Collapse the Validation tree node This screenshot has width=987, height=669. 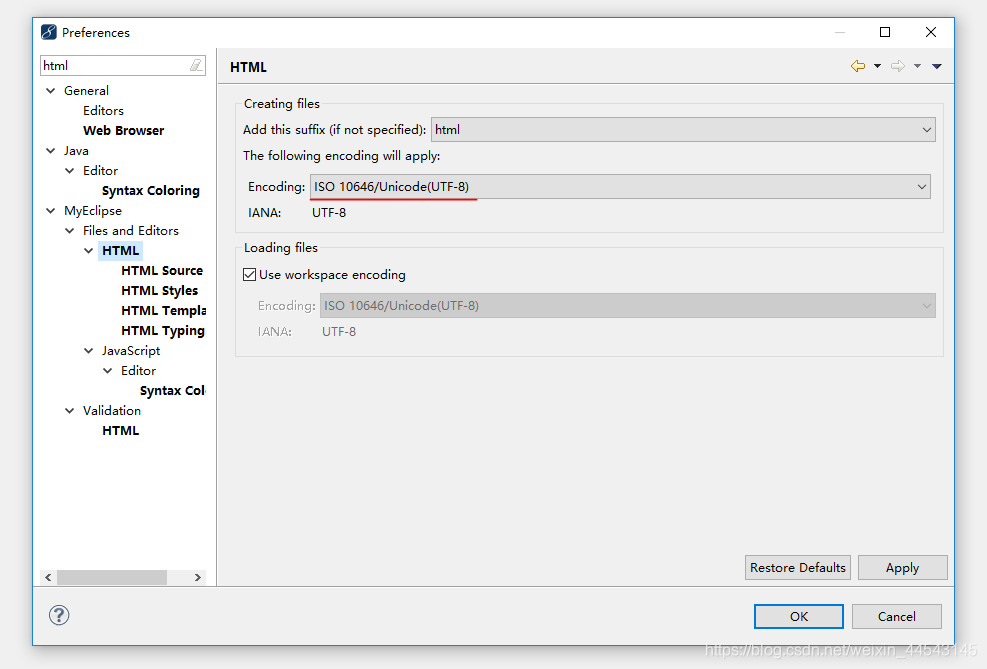point(70,410)
